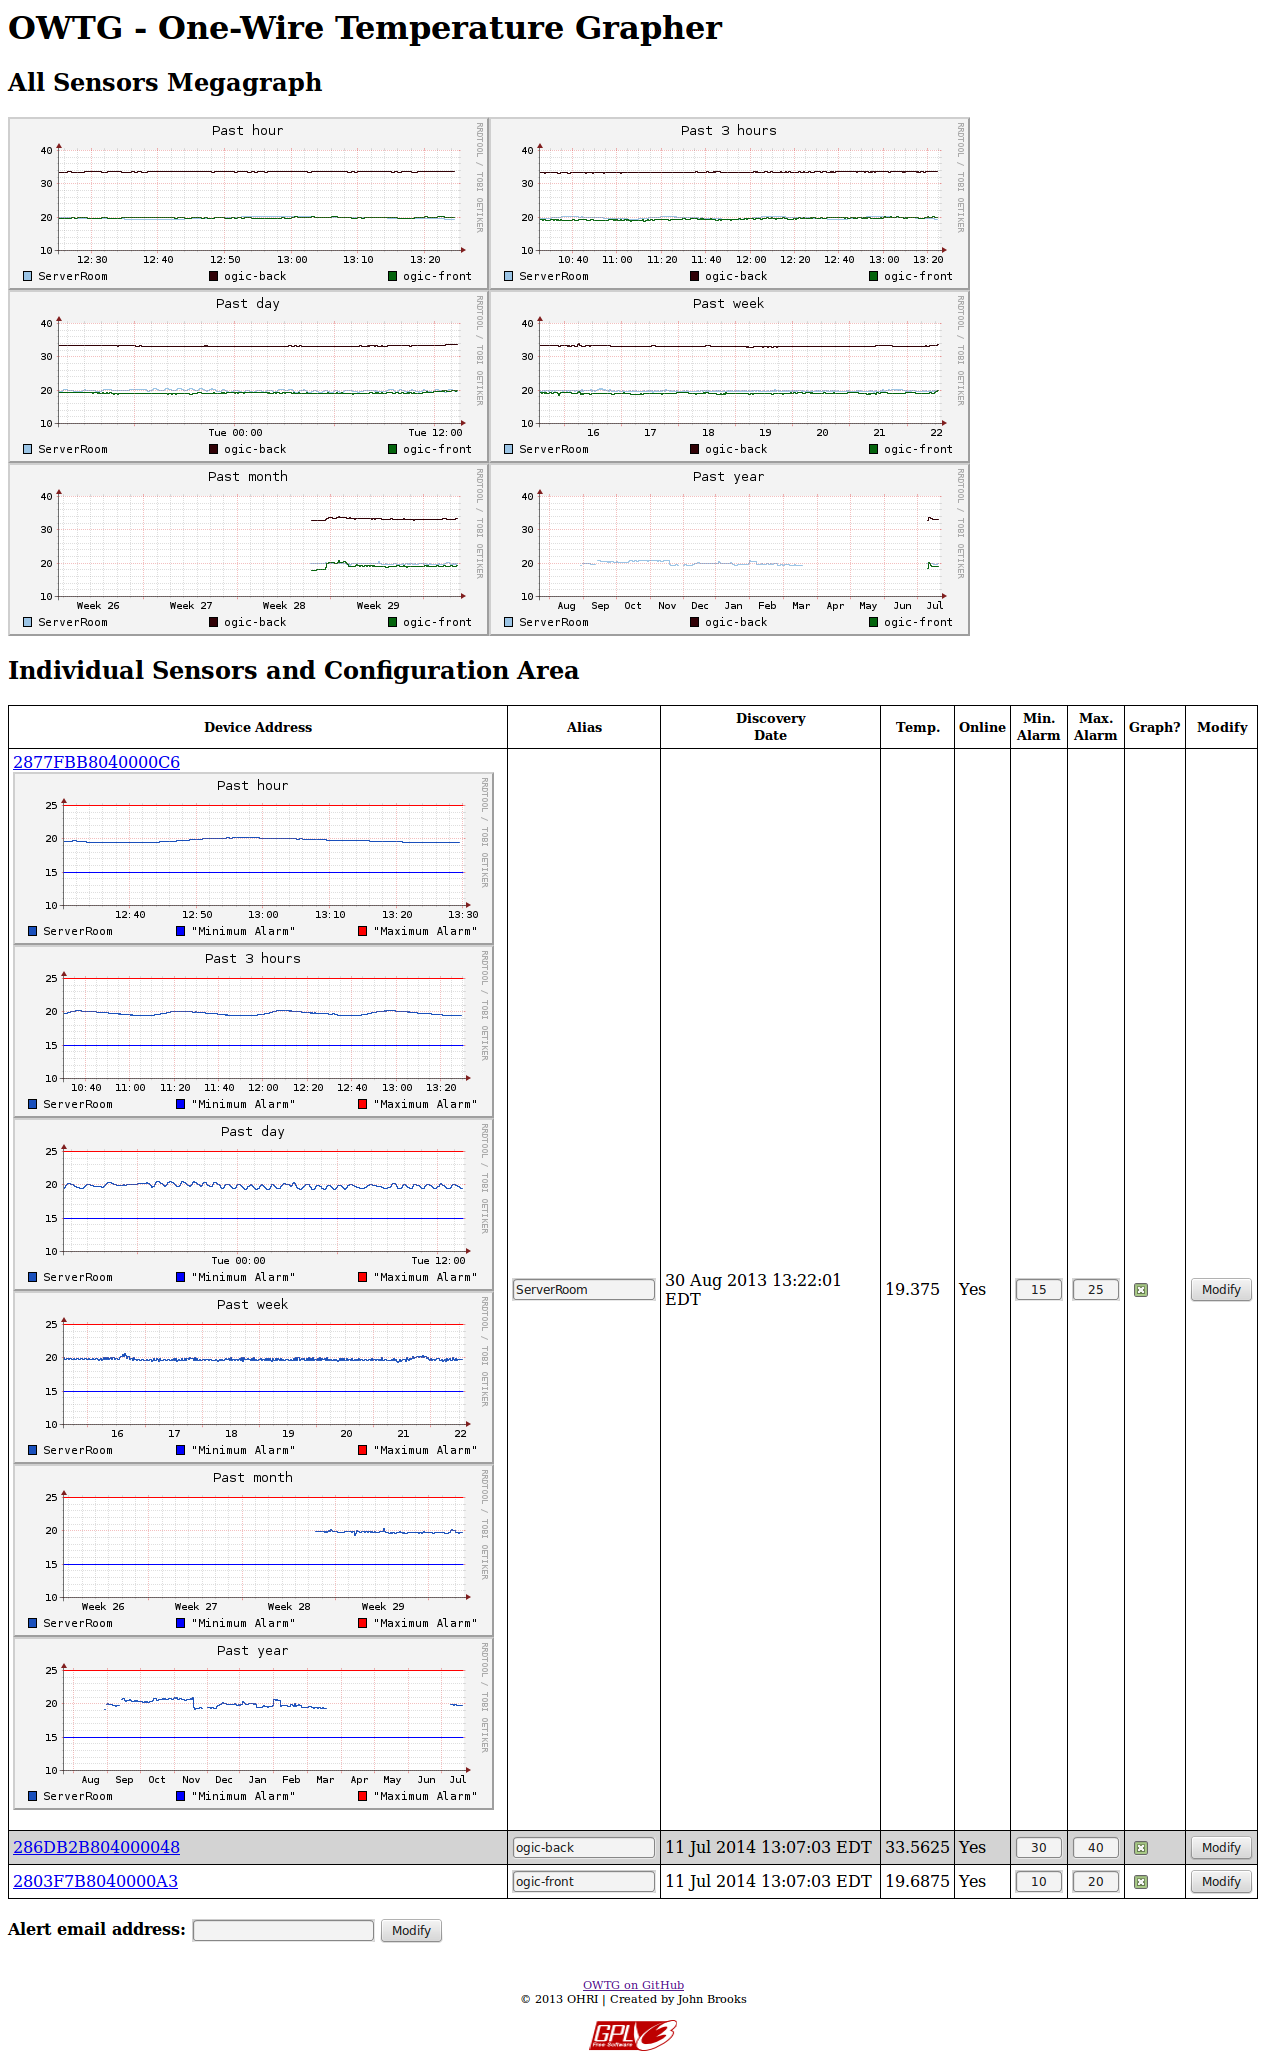Open the megagraph Past day chart

[248, 376]
